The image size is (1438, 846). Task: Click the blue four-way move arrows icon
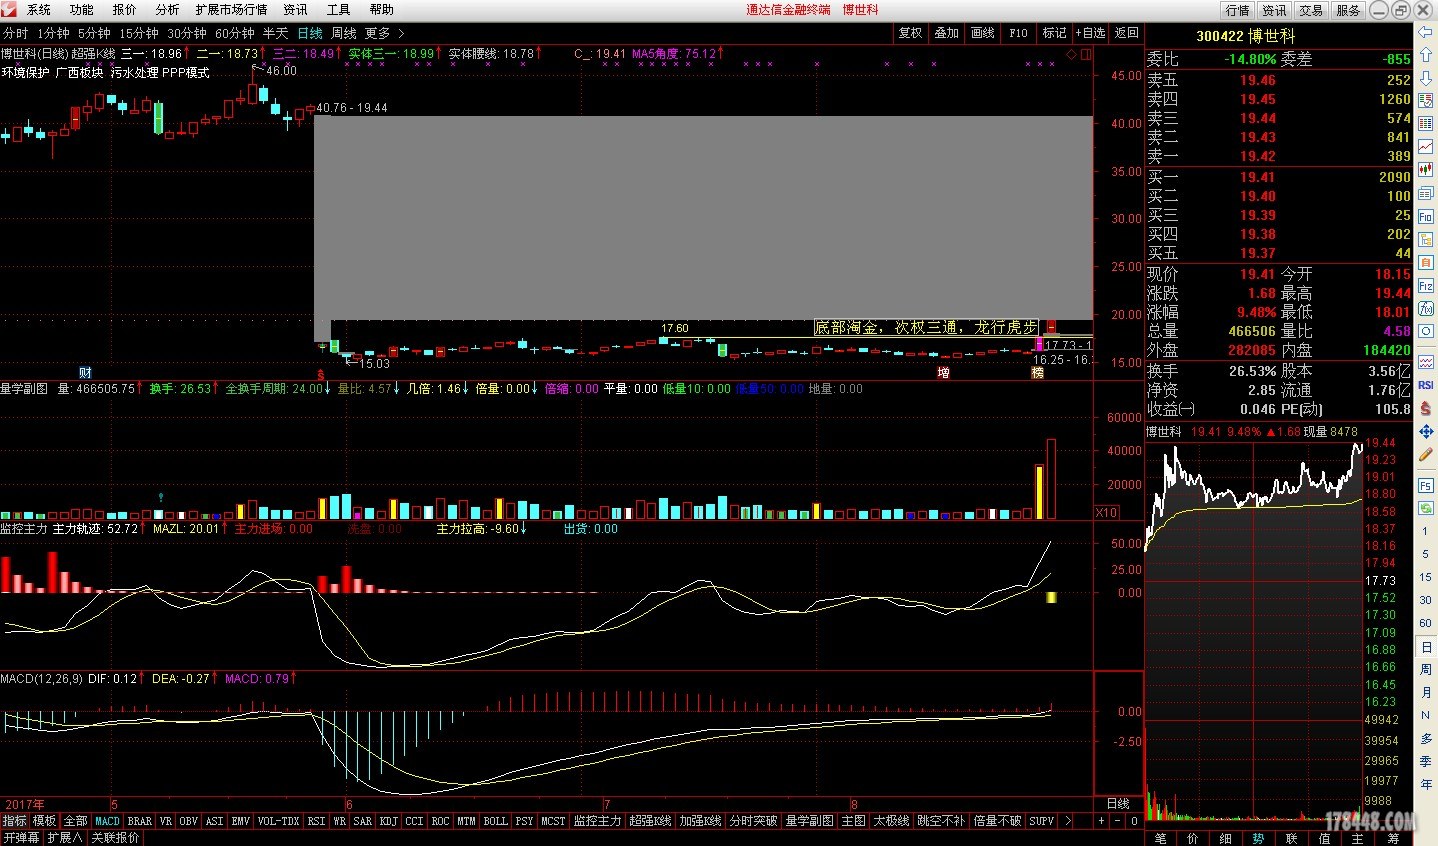point(1426,431)
